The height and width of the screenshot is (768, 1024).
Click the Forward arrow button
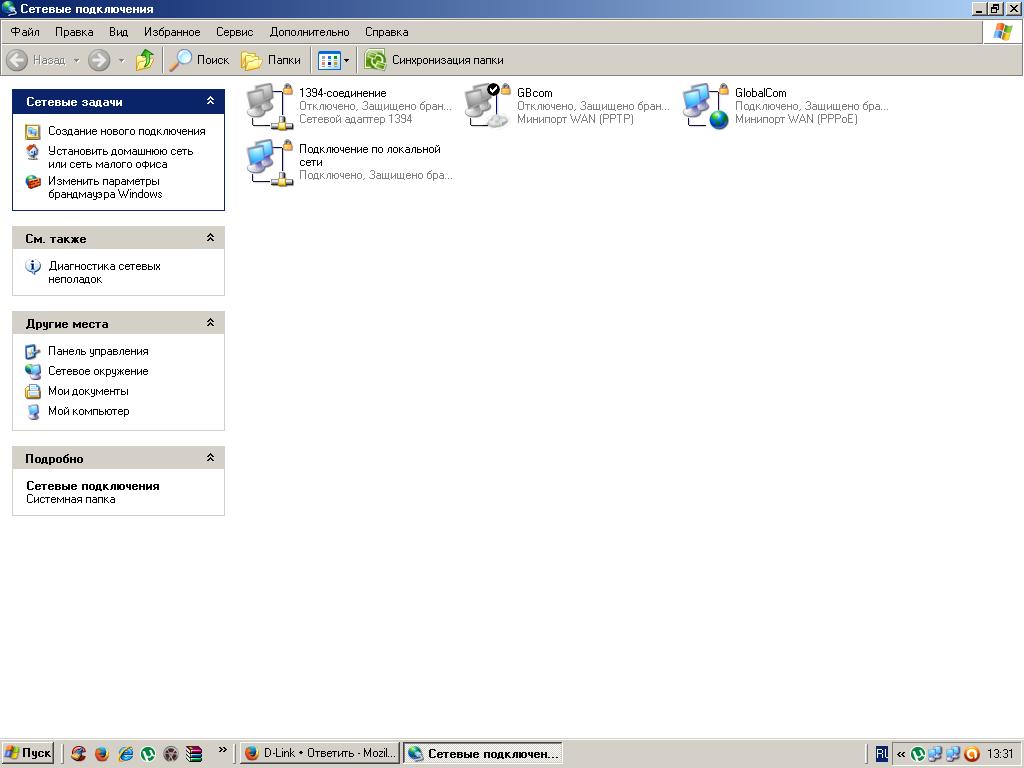click(99, 60)
